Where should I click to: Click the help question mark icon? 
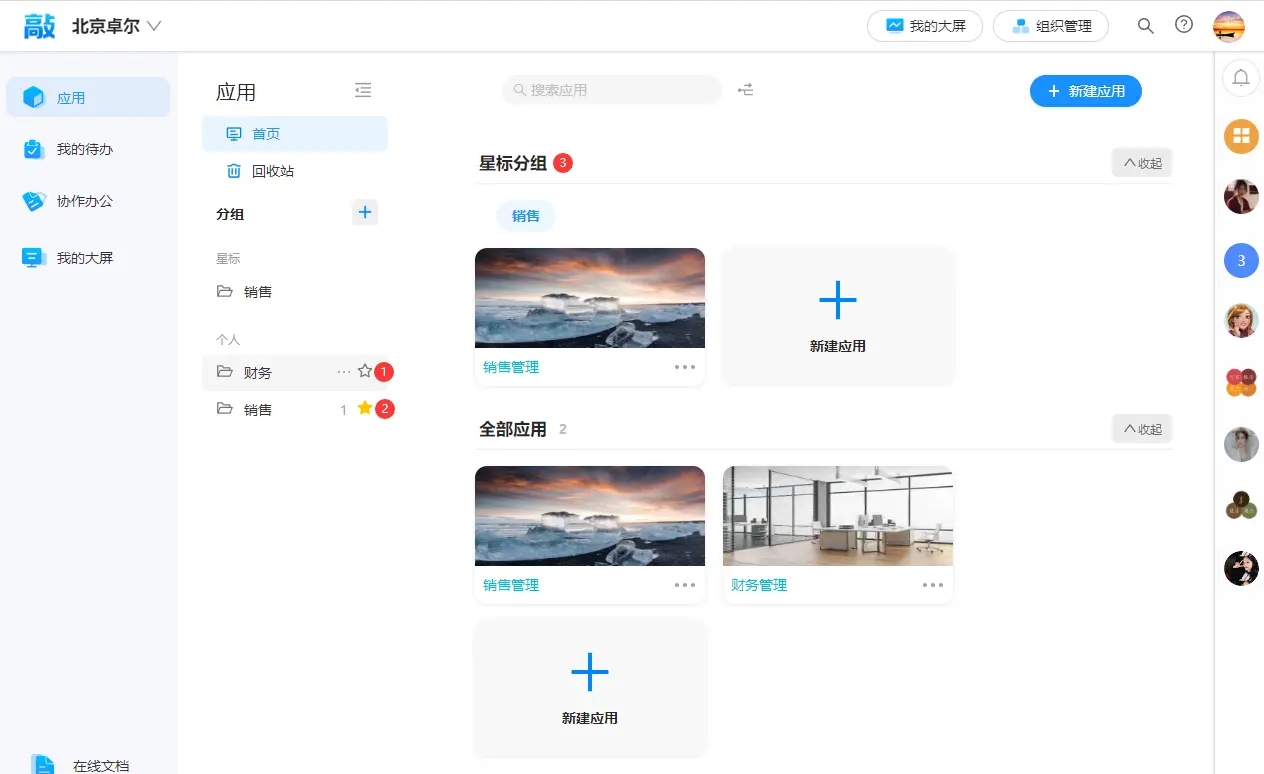point(1184,25)
